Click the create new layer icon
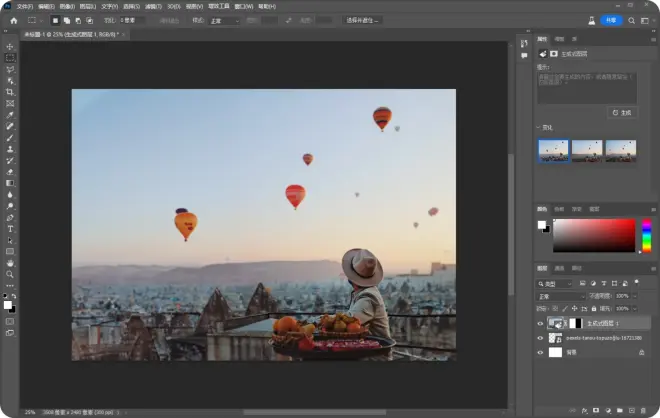This screenshot has height=418, width=660. pyautogui.click(x=631, y=410)
